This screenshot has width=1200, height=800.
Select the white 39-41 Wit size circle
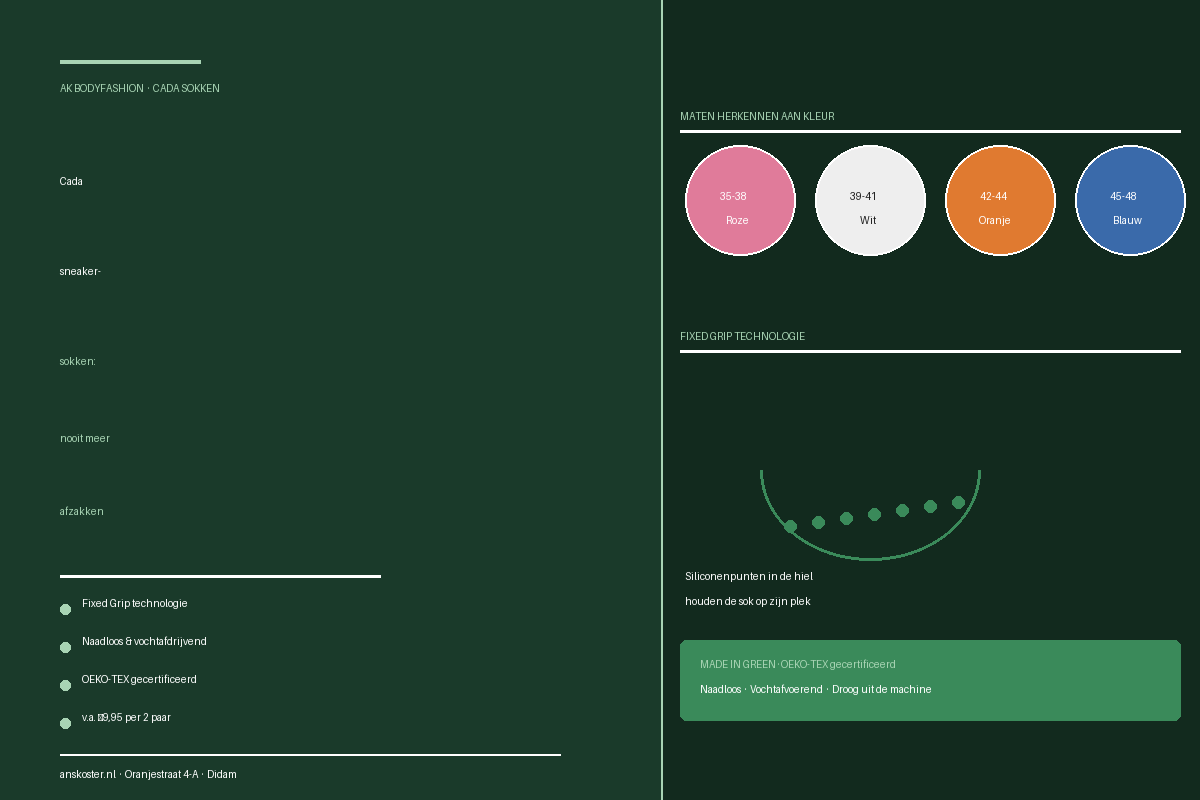tap(870, 200)
